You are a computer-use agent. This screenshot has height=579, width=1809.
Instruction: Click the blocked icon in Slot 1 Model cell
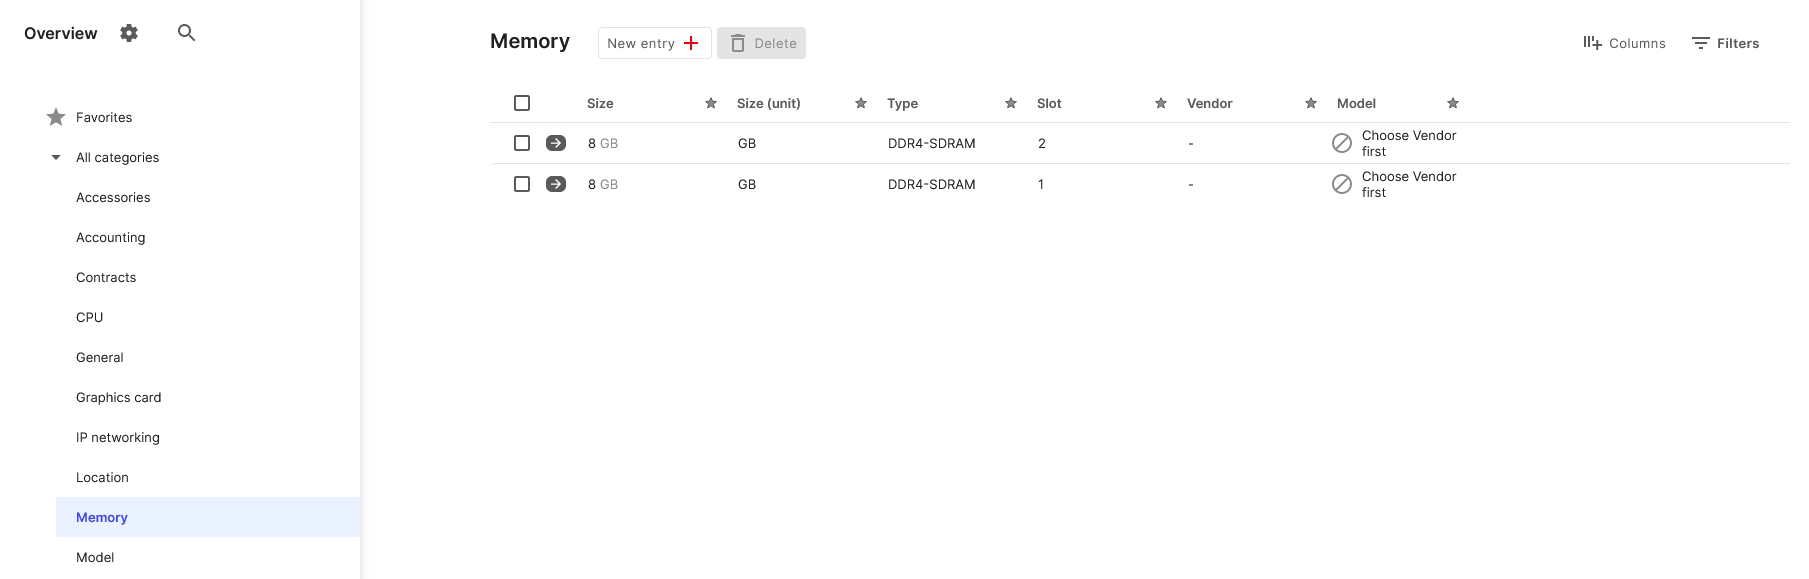pos(1342,184)
